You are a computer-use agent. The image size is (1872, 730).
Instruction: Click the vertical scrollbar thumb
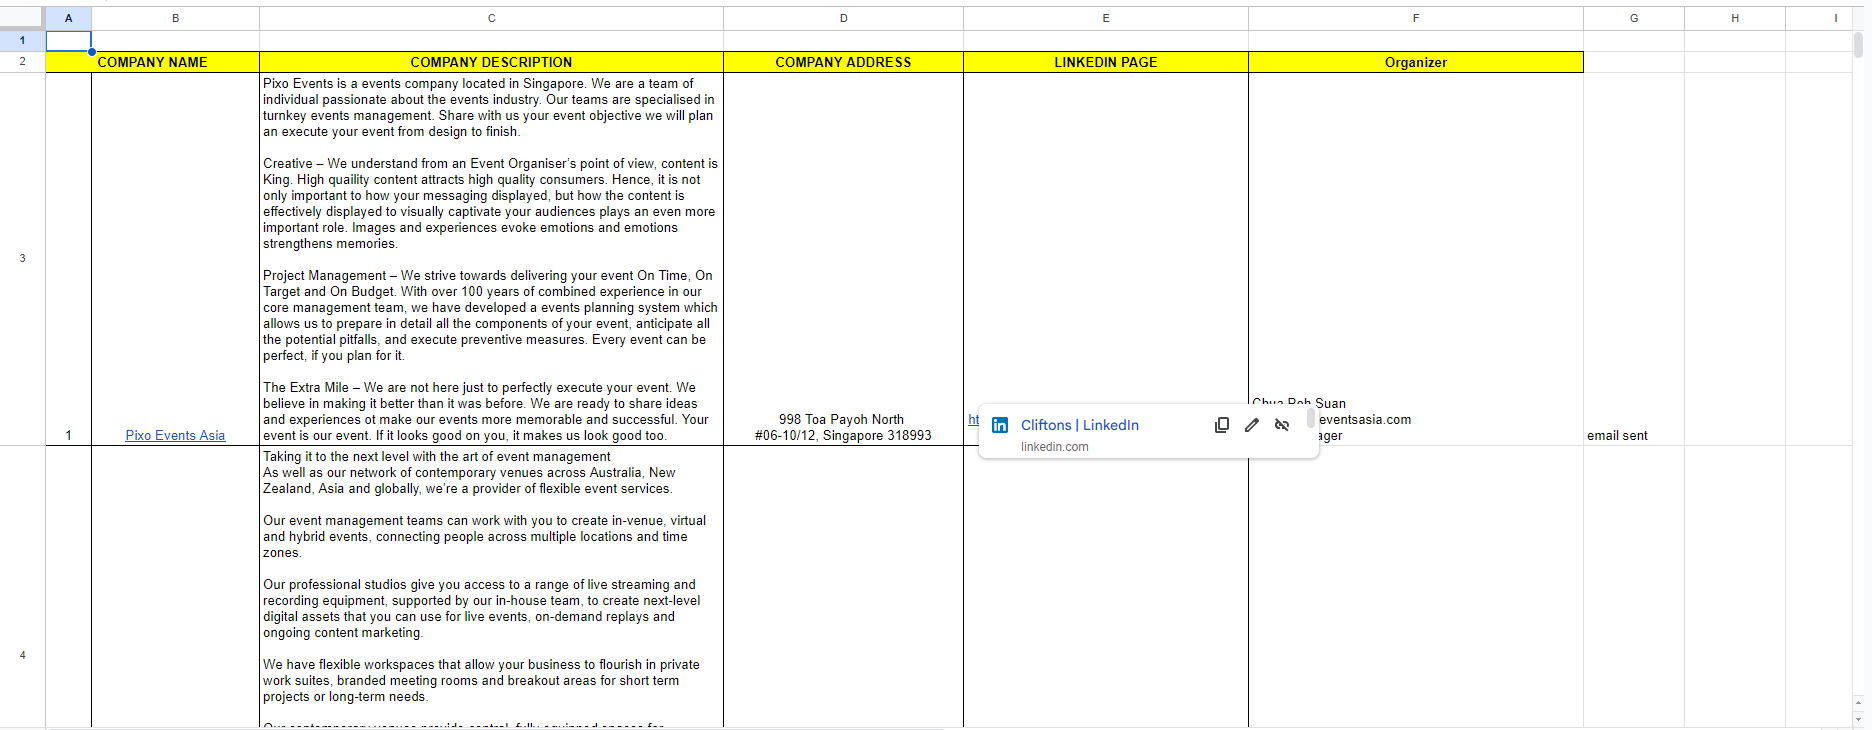pos(1858,45)
